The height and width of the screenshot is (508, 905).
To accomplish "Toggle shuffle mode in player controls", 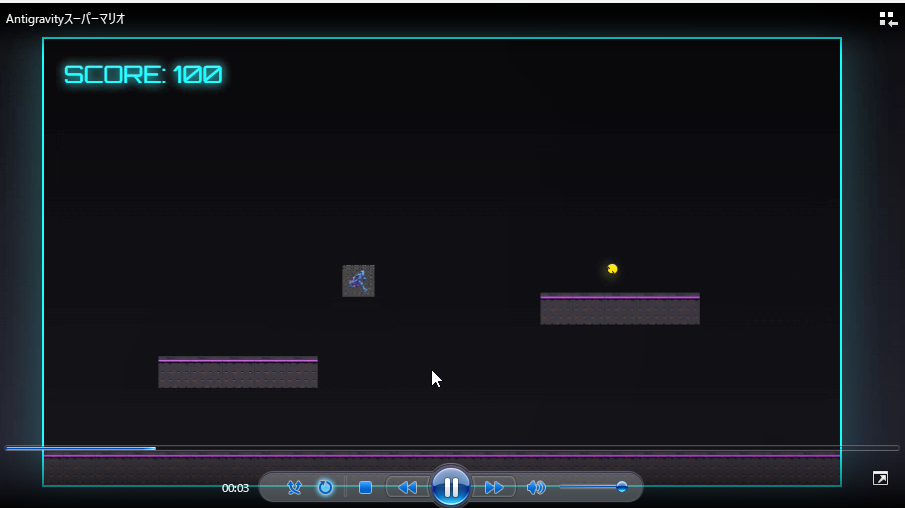I will [x=294, y=487].
